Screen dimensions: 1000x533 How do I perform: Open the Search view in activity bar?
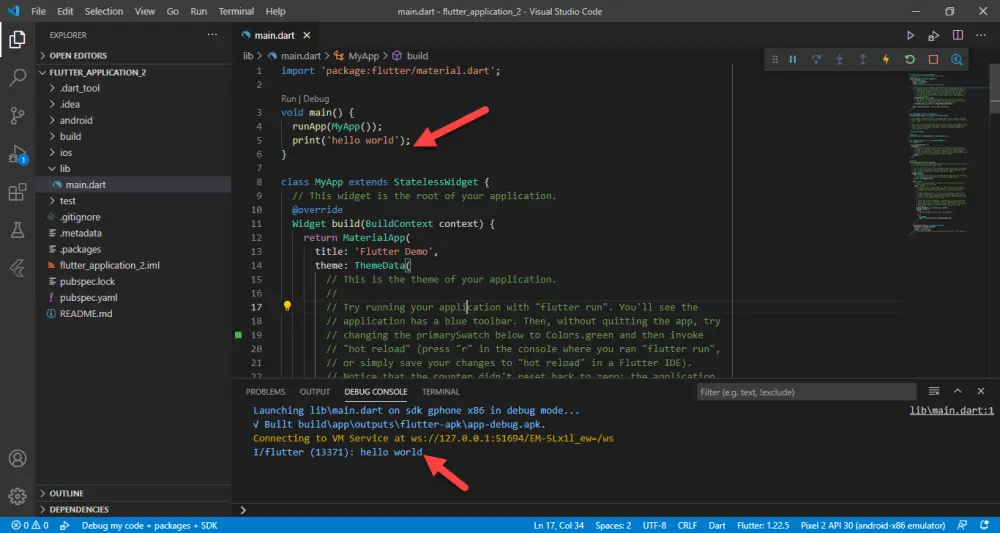(17, 78)
